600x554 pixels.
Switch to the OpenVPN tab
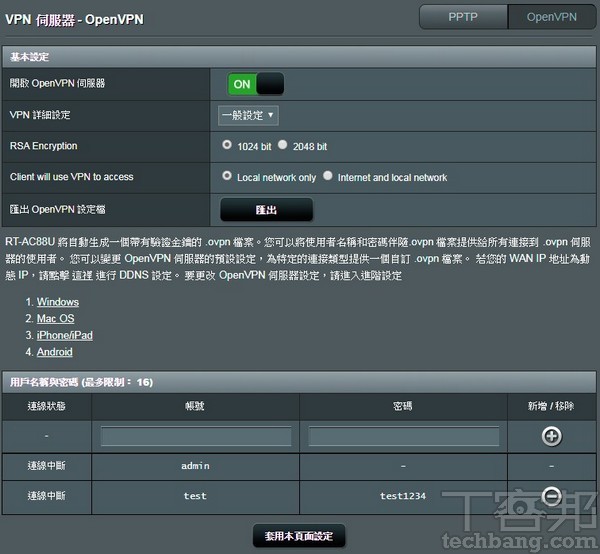tap(553, 17)
